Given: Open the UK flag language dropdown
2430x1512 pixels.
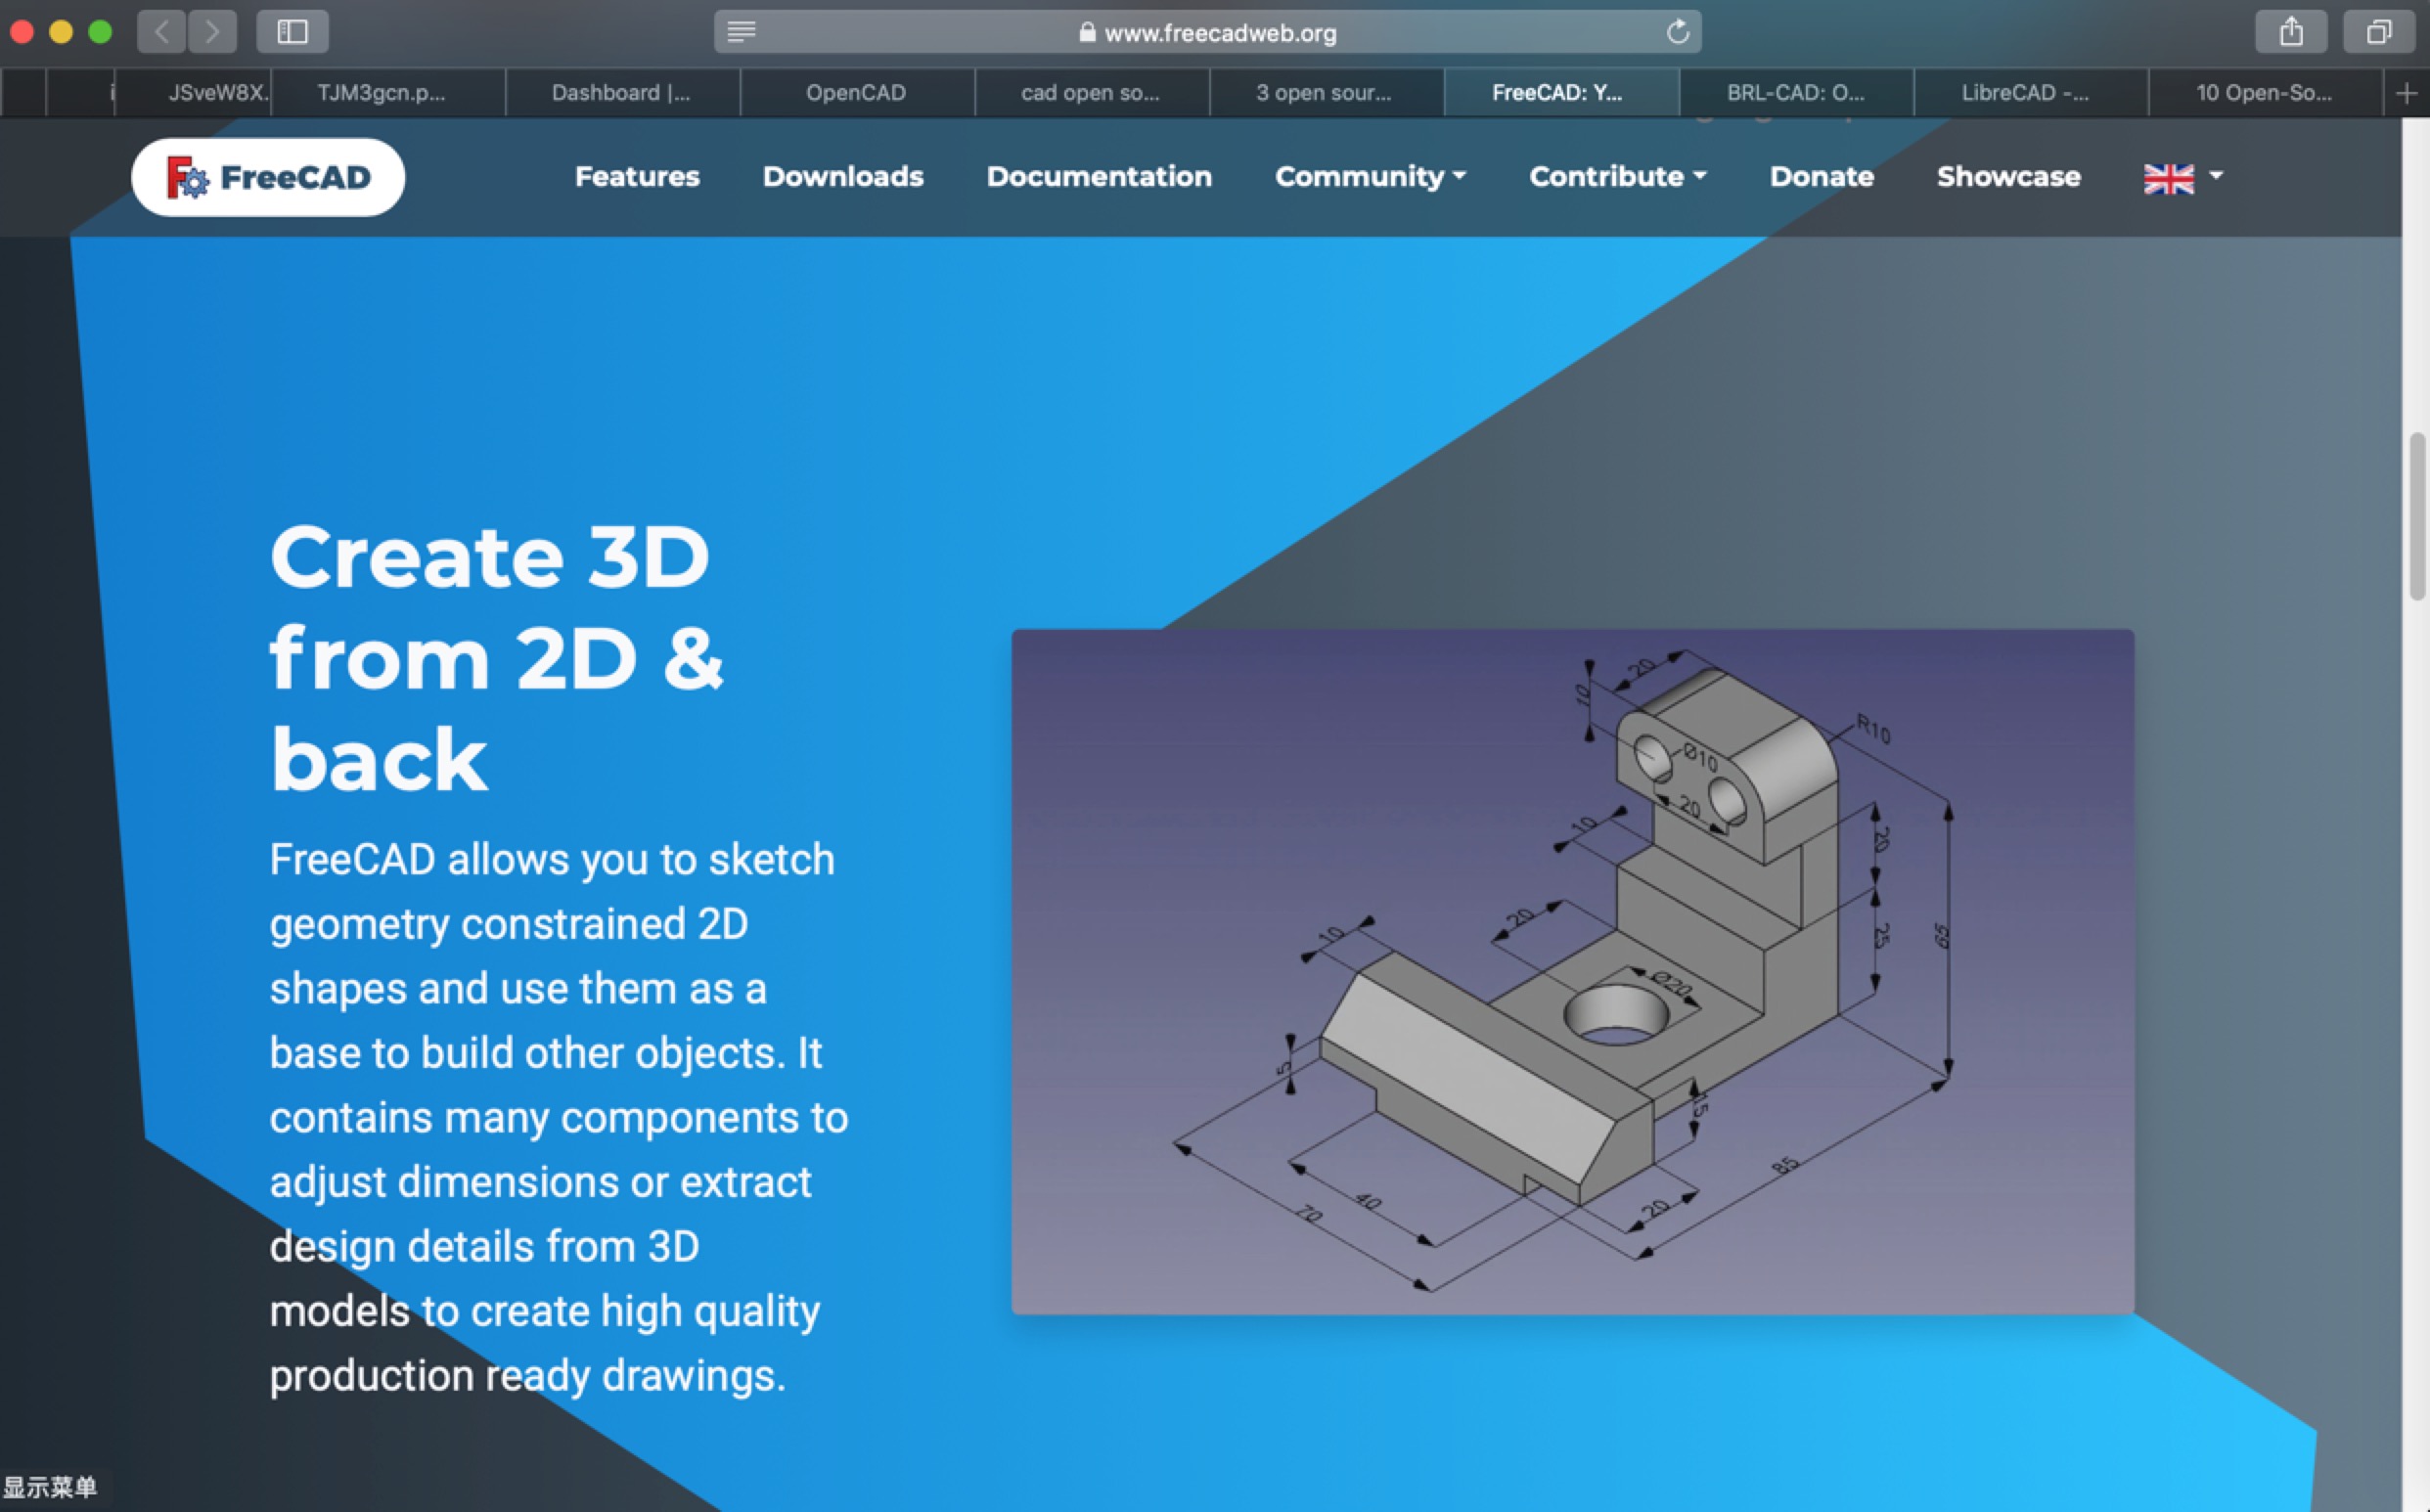Looking at the screenshot, I should [x=2182, y=178].
